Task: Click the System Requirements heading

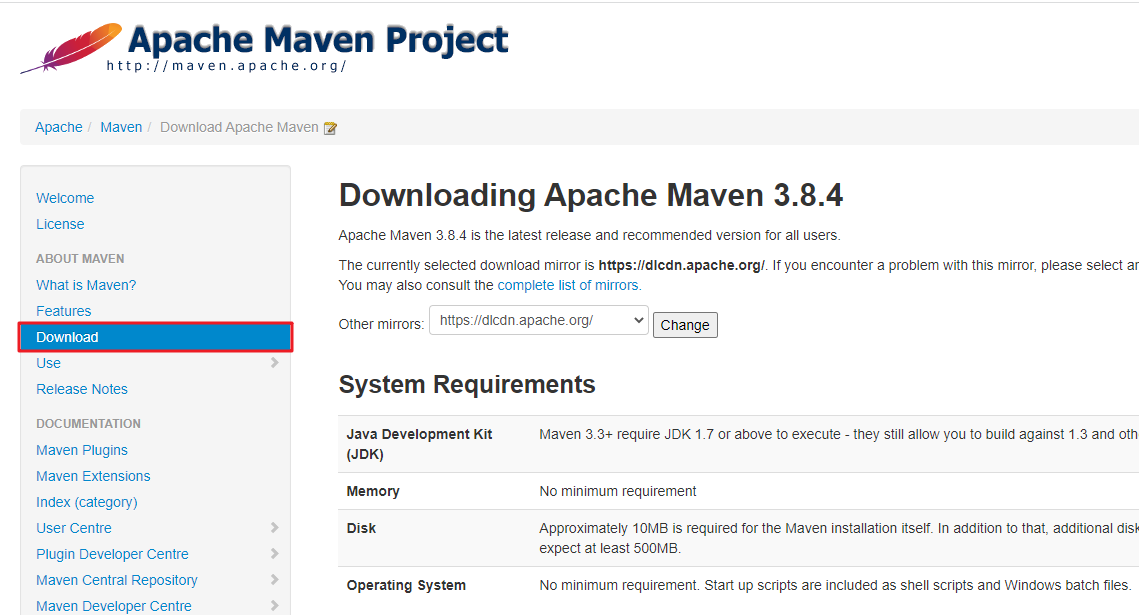Action: [467, 385]
